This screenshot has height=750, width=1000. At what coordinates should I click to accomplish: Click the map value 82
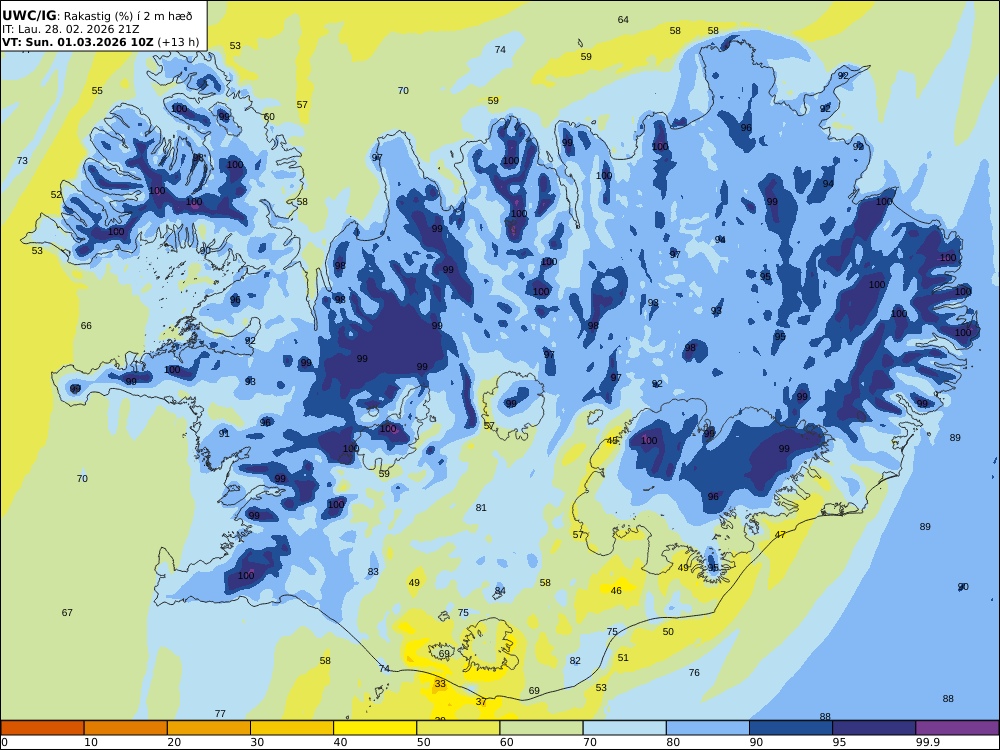(575, 661)
